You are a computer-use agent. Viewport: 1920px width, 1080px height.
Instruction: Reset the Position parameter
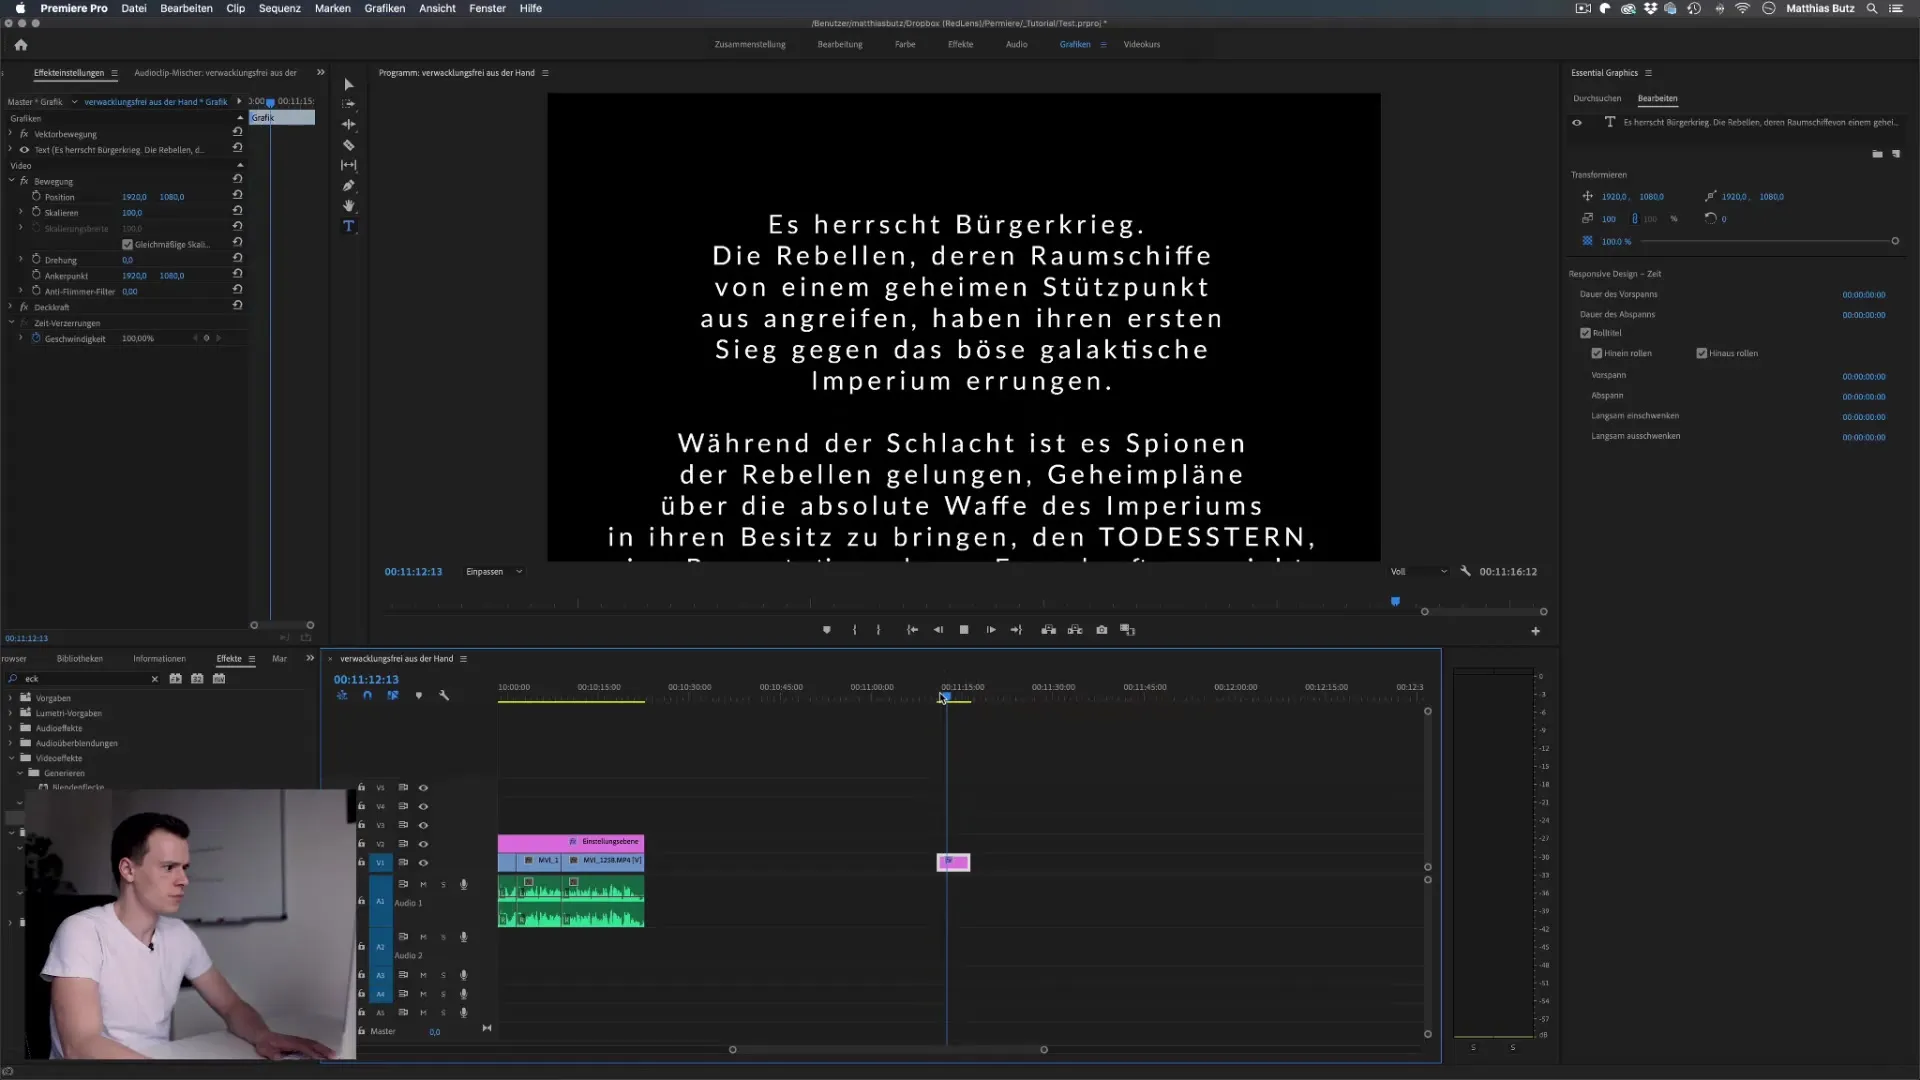coord(237,195)
